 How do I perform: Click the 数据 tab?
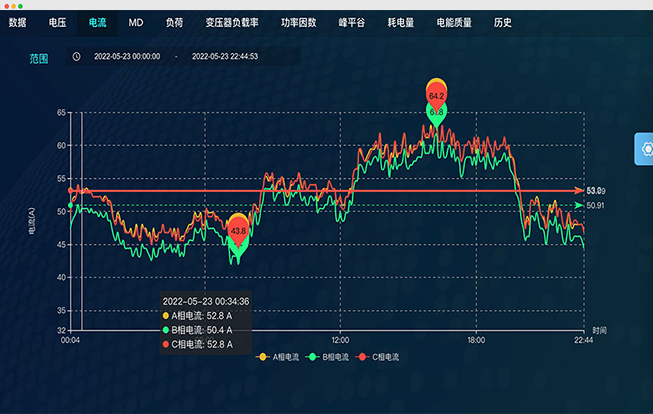18,22
